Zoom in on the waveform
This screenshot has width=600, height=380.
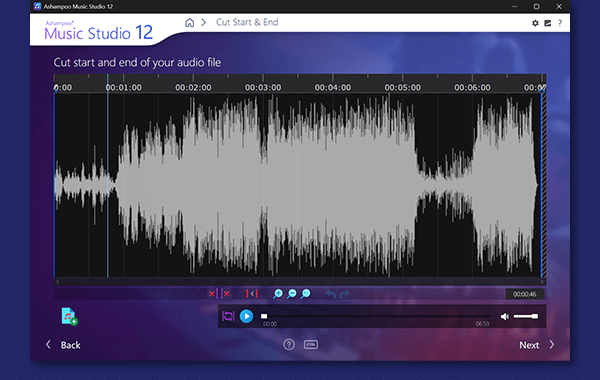point(278,294)
